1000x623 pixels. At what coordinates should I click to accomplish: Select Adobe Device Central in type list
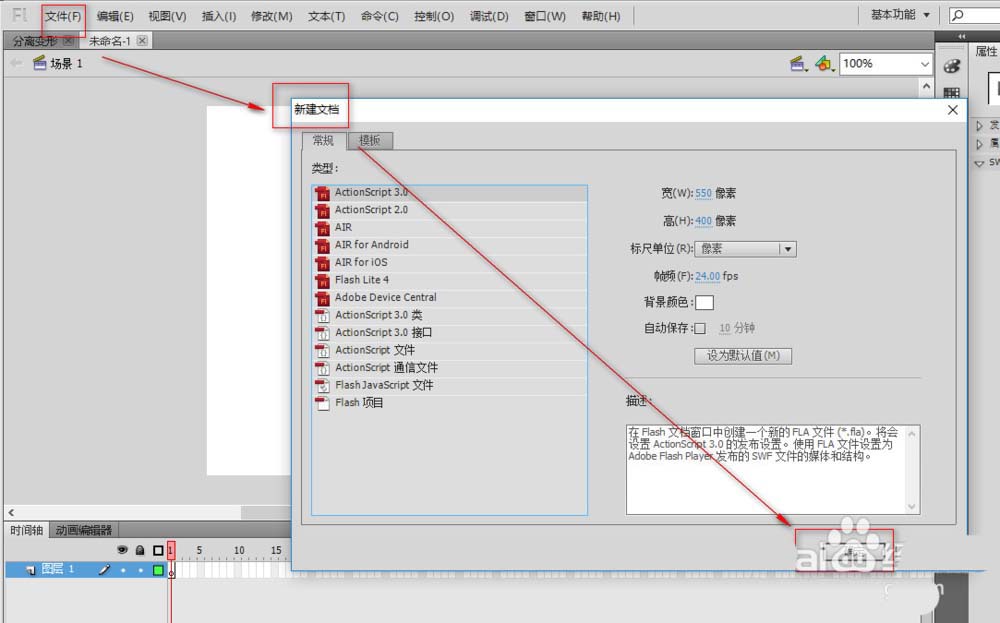(x=450, y=297)
